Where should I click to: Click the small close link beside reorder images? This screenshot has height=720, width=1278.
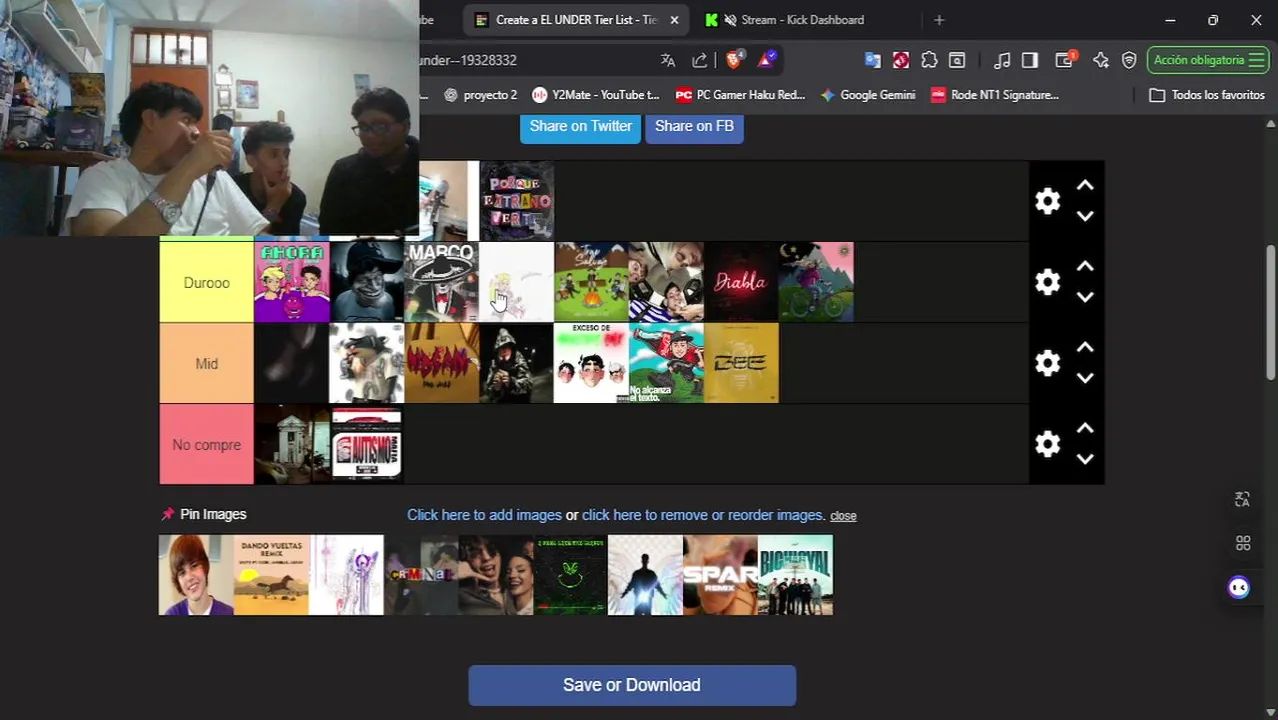click(843, 516)
